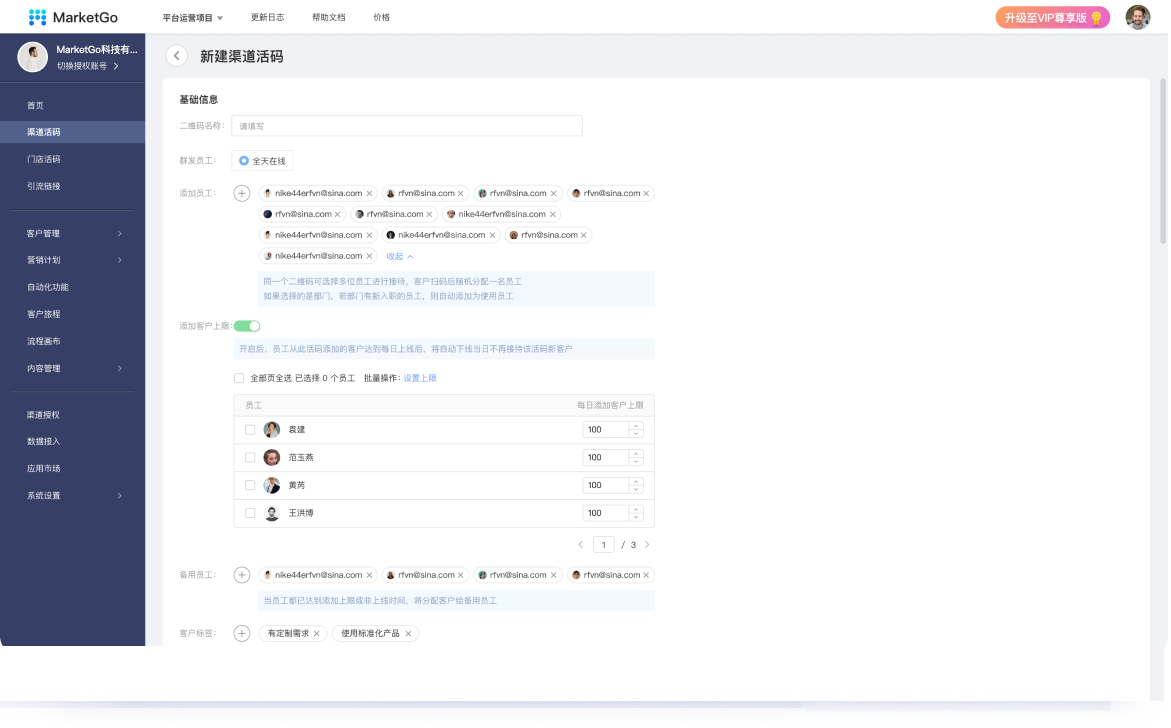Open the 平台运营项目 dropdown
This screenshot has width=1171, height=728.
(x=193, y=18)
